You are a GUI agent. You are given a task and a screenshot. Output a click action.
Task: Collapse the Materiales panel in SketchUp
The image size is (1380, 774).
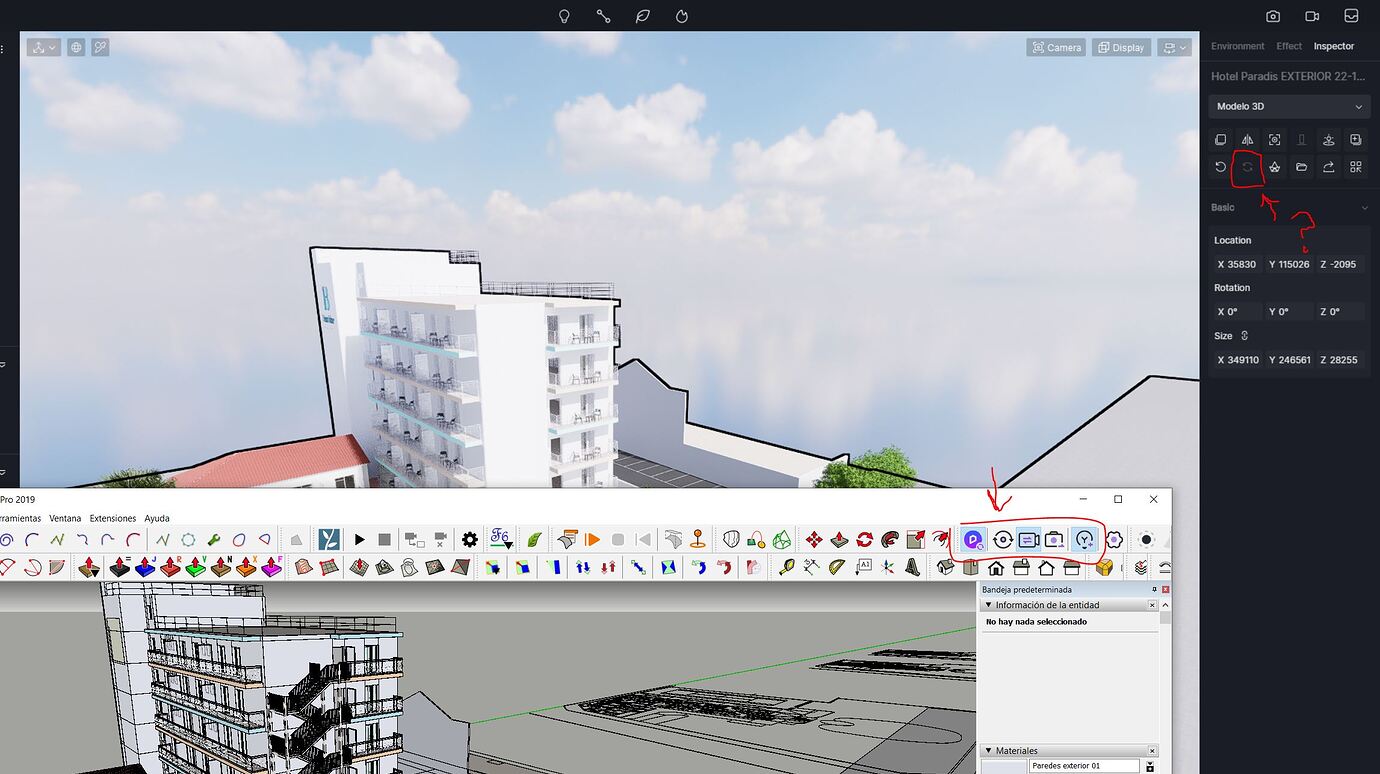(989, 750)
